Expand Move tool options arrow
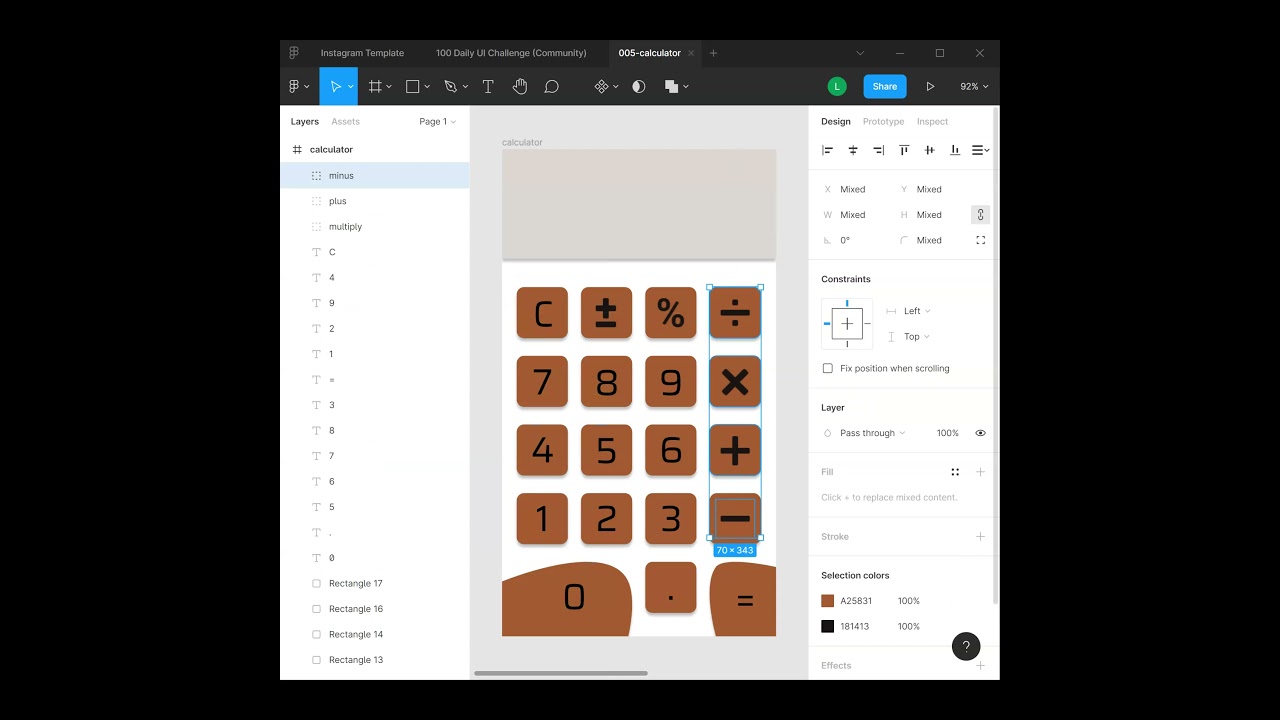 [x=350, y=87]
